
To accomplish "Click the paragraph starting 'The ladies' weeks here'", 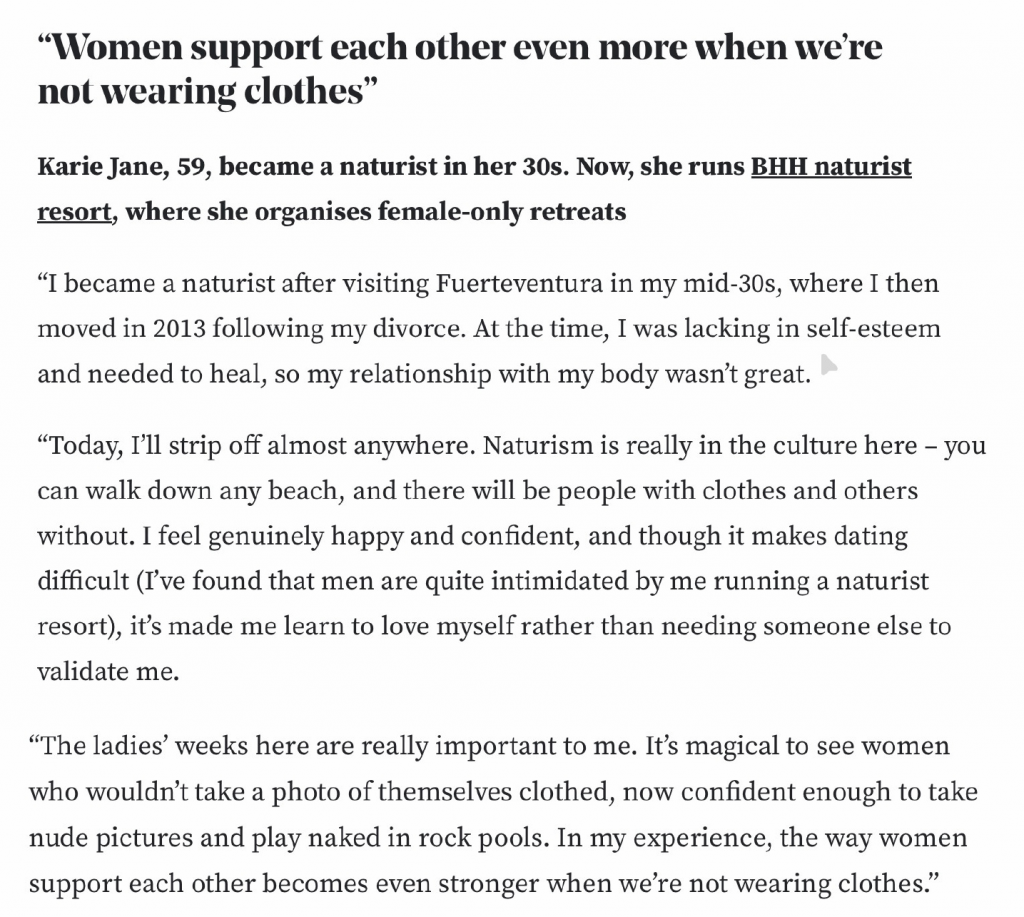I will tap(503, 814).
